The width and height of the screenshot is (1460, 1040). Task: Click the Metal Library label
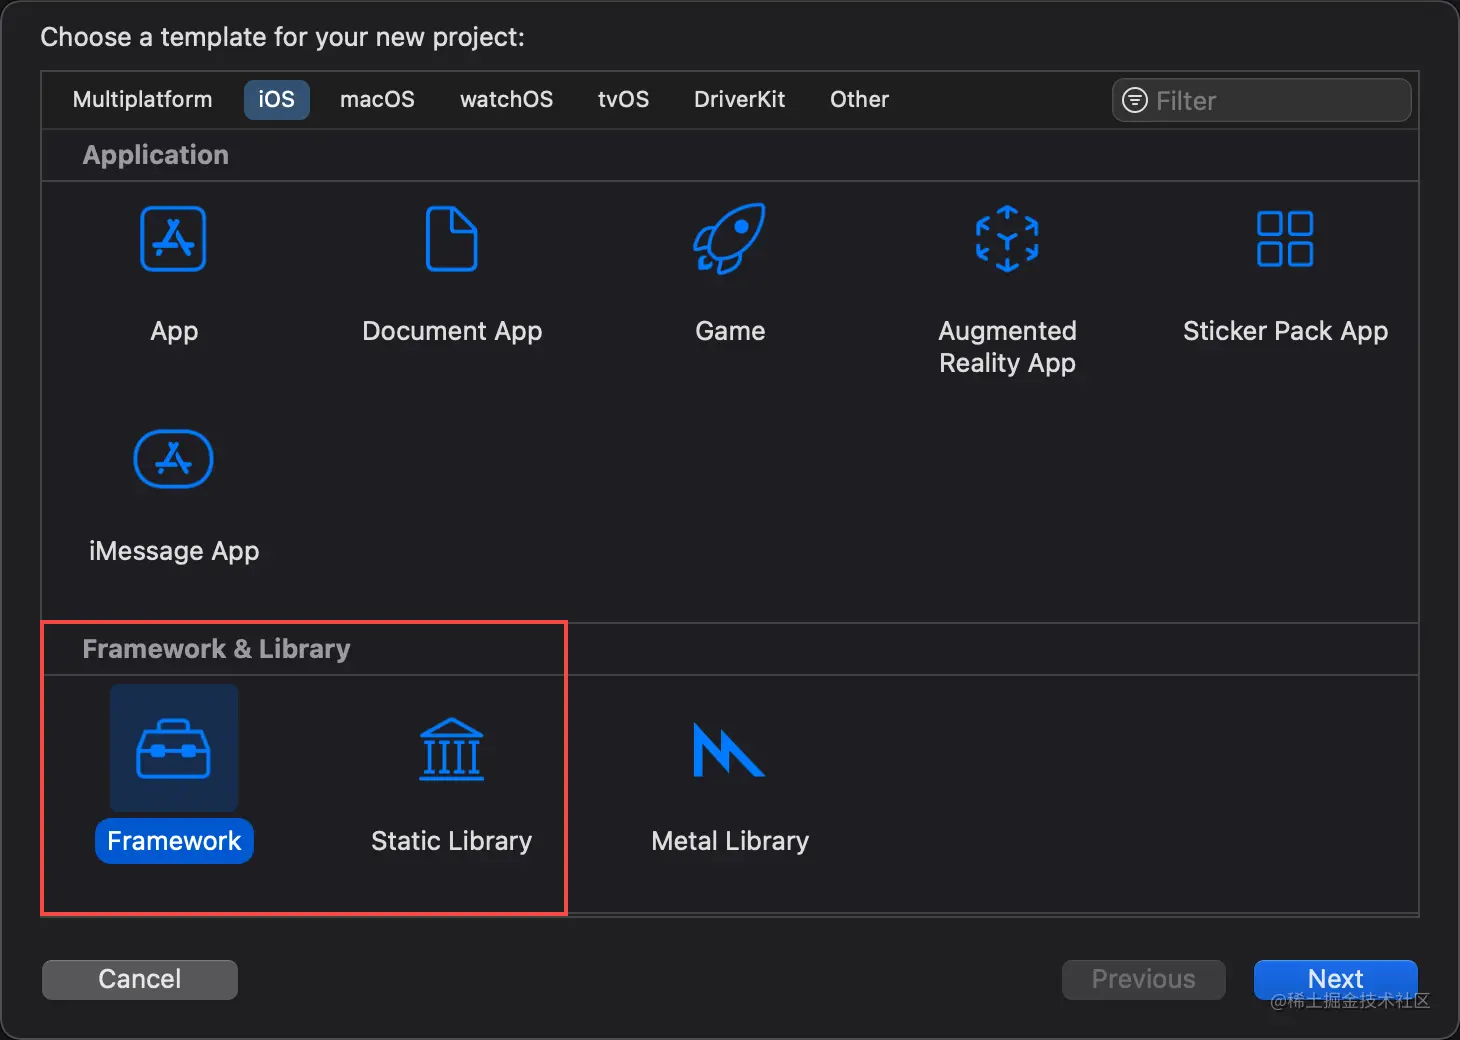coord(730,841)
